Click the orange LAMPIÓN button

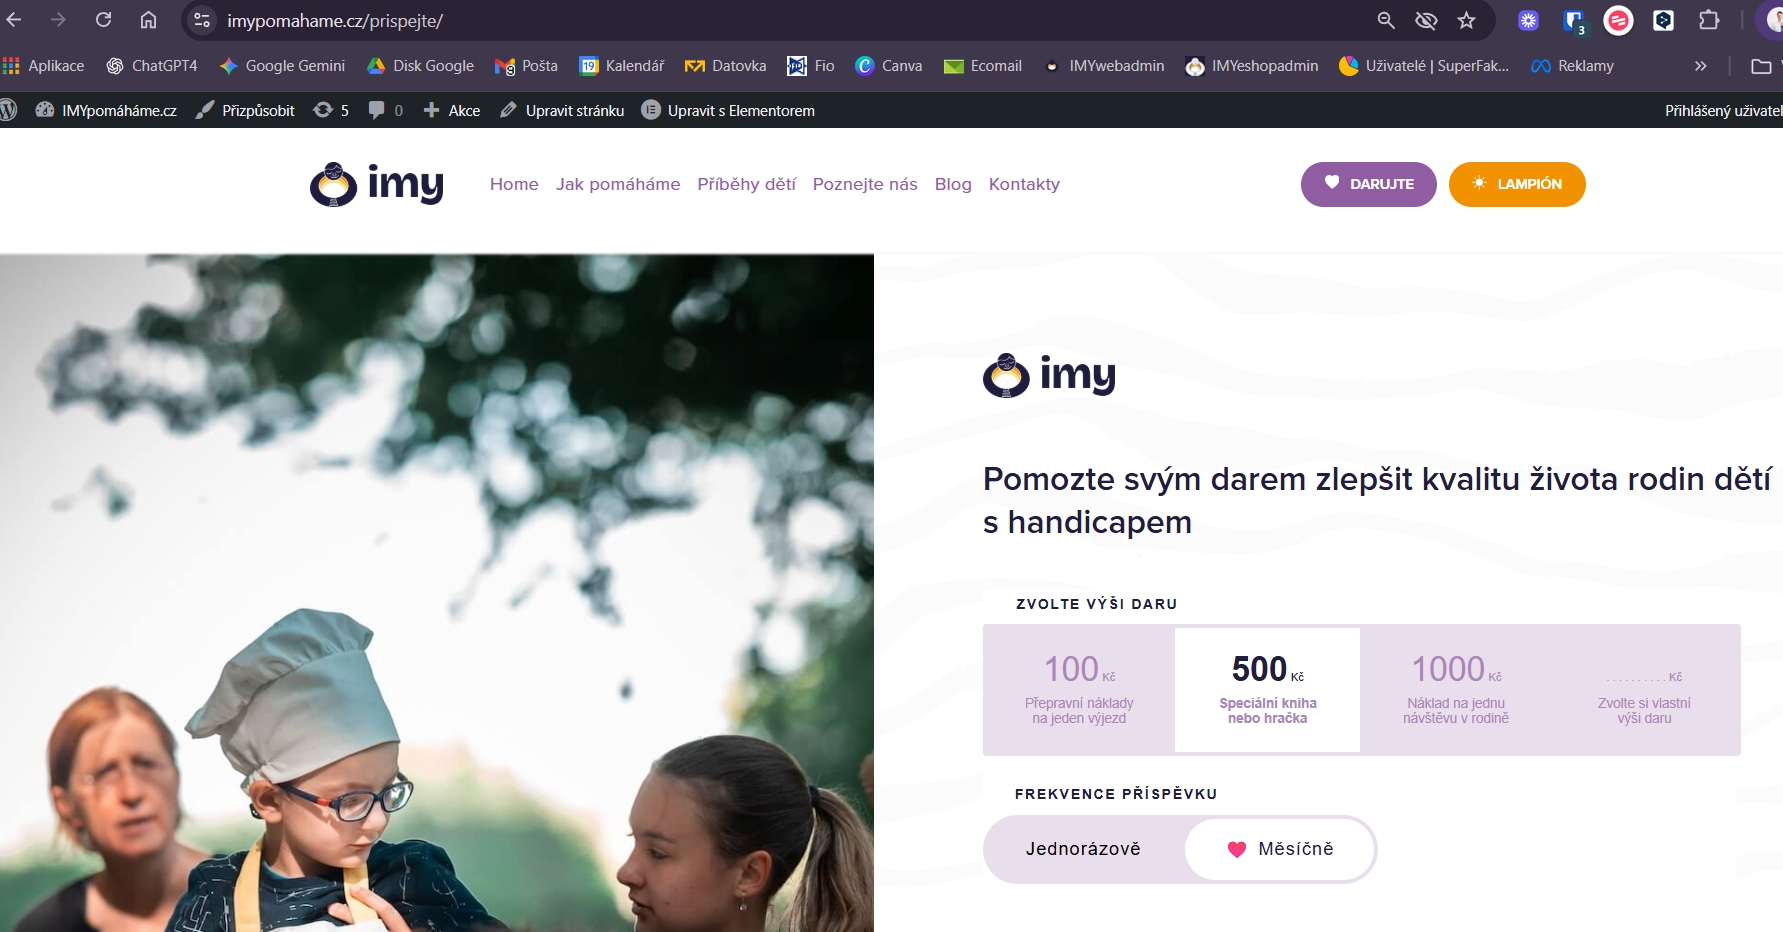[x=1517, y=184]
